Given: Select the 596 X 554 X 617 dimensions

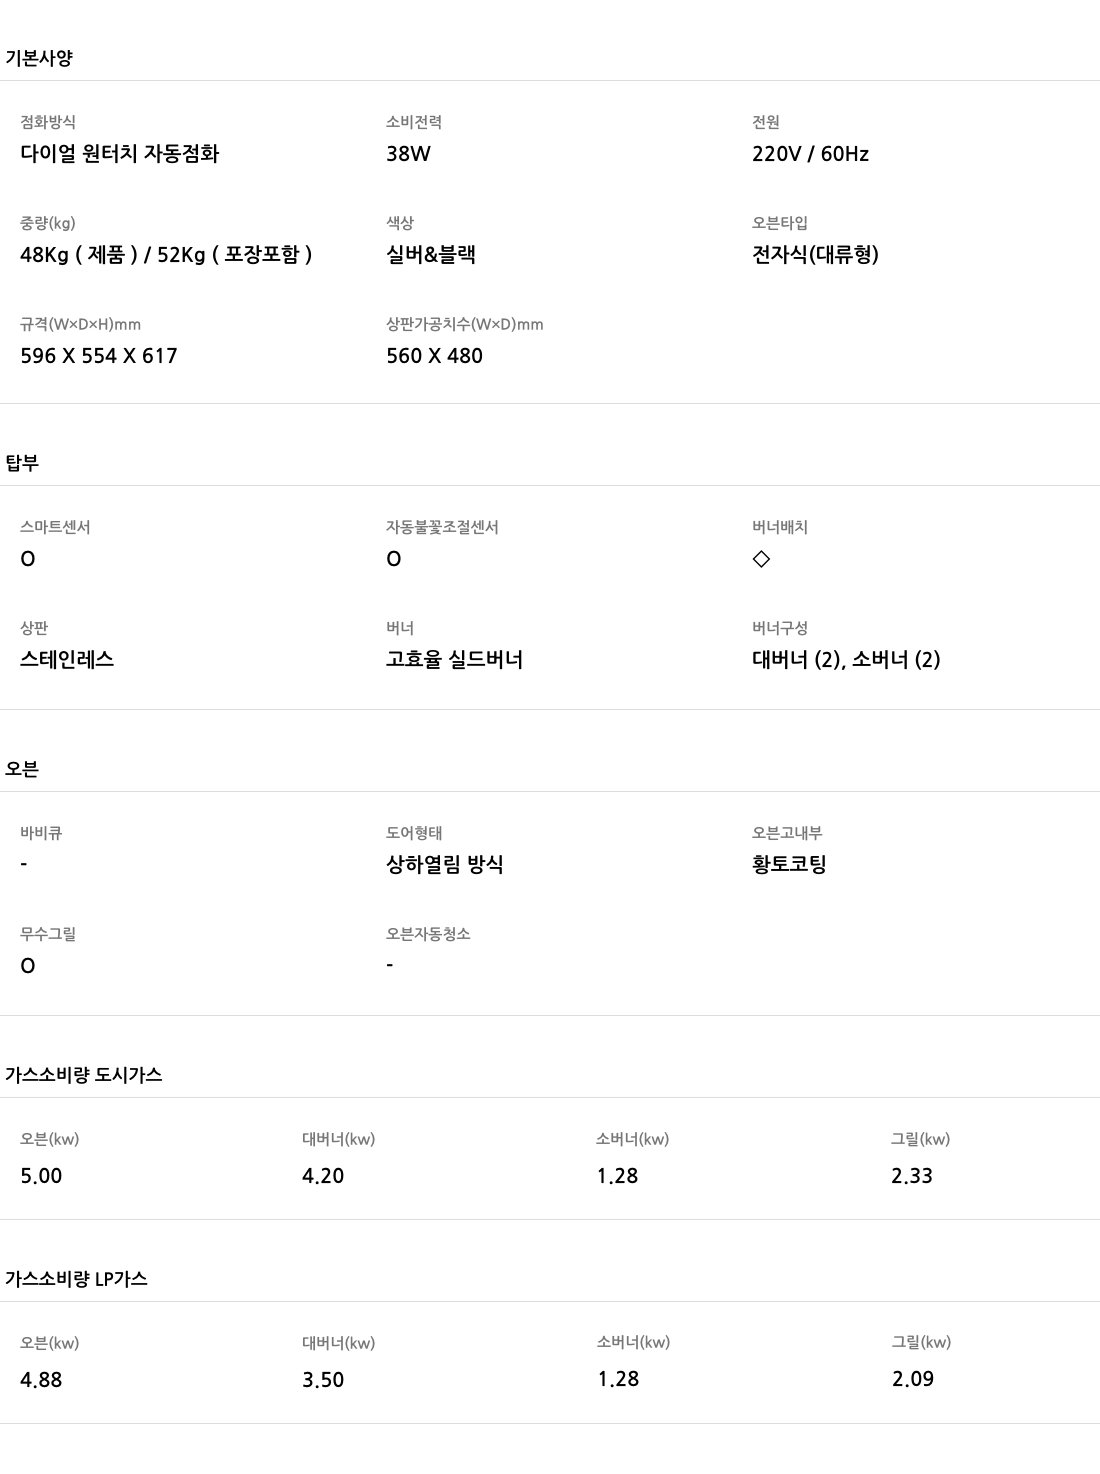Looking at the screenshot, I should coord(99,356).
